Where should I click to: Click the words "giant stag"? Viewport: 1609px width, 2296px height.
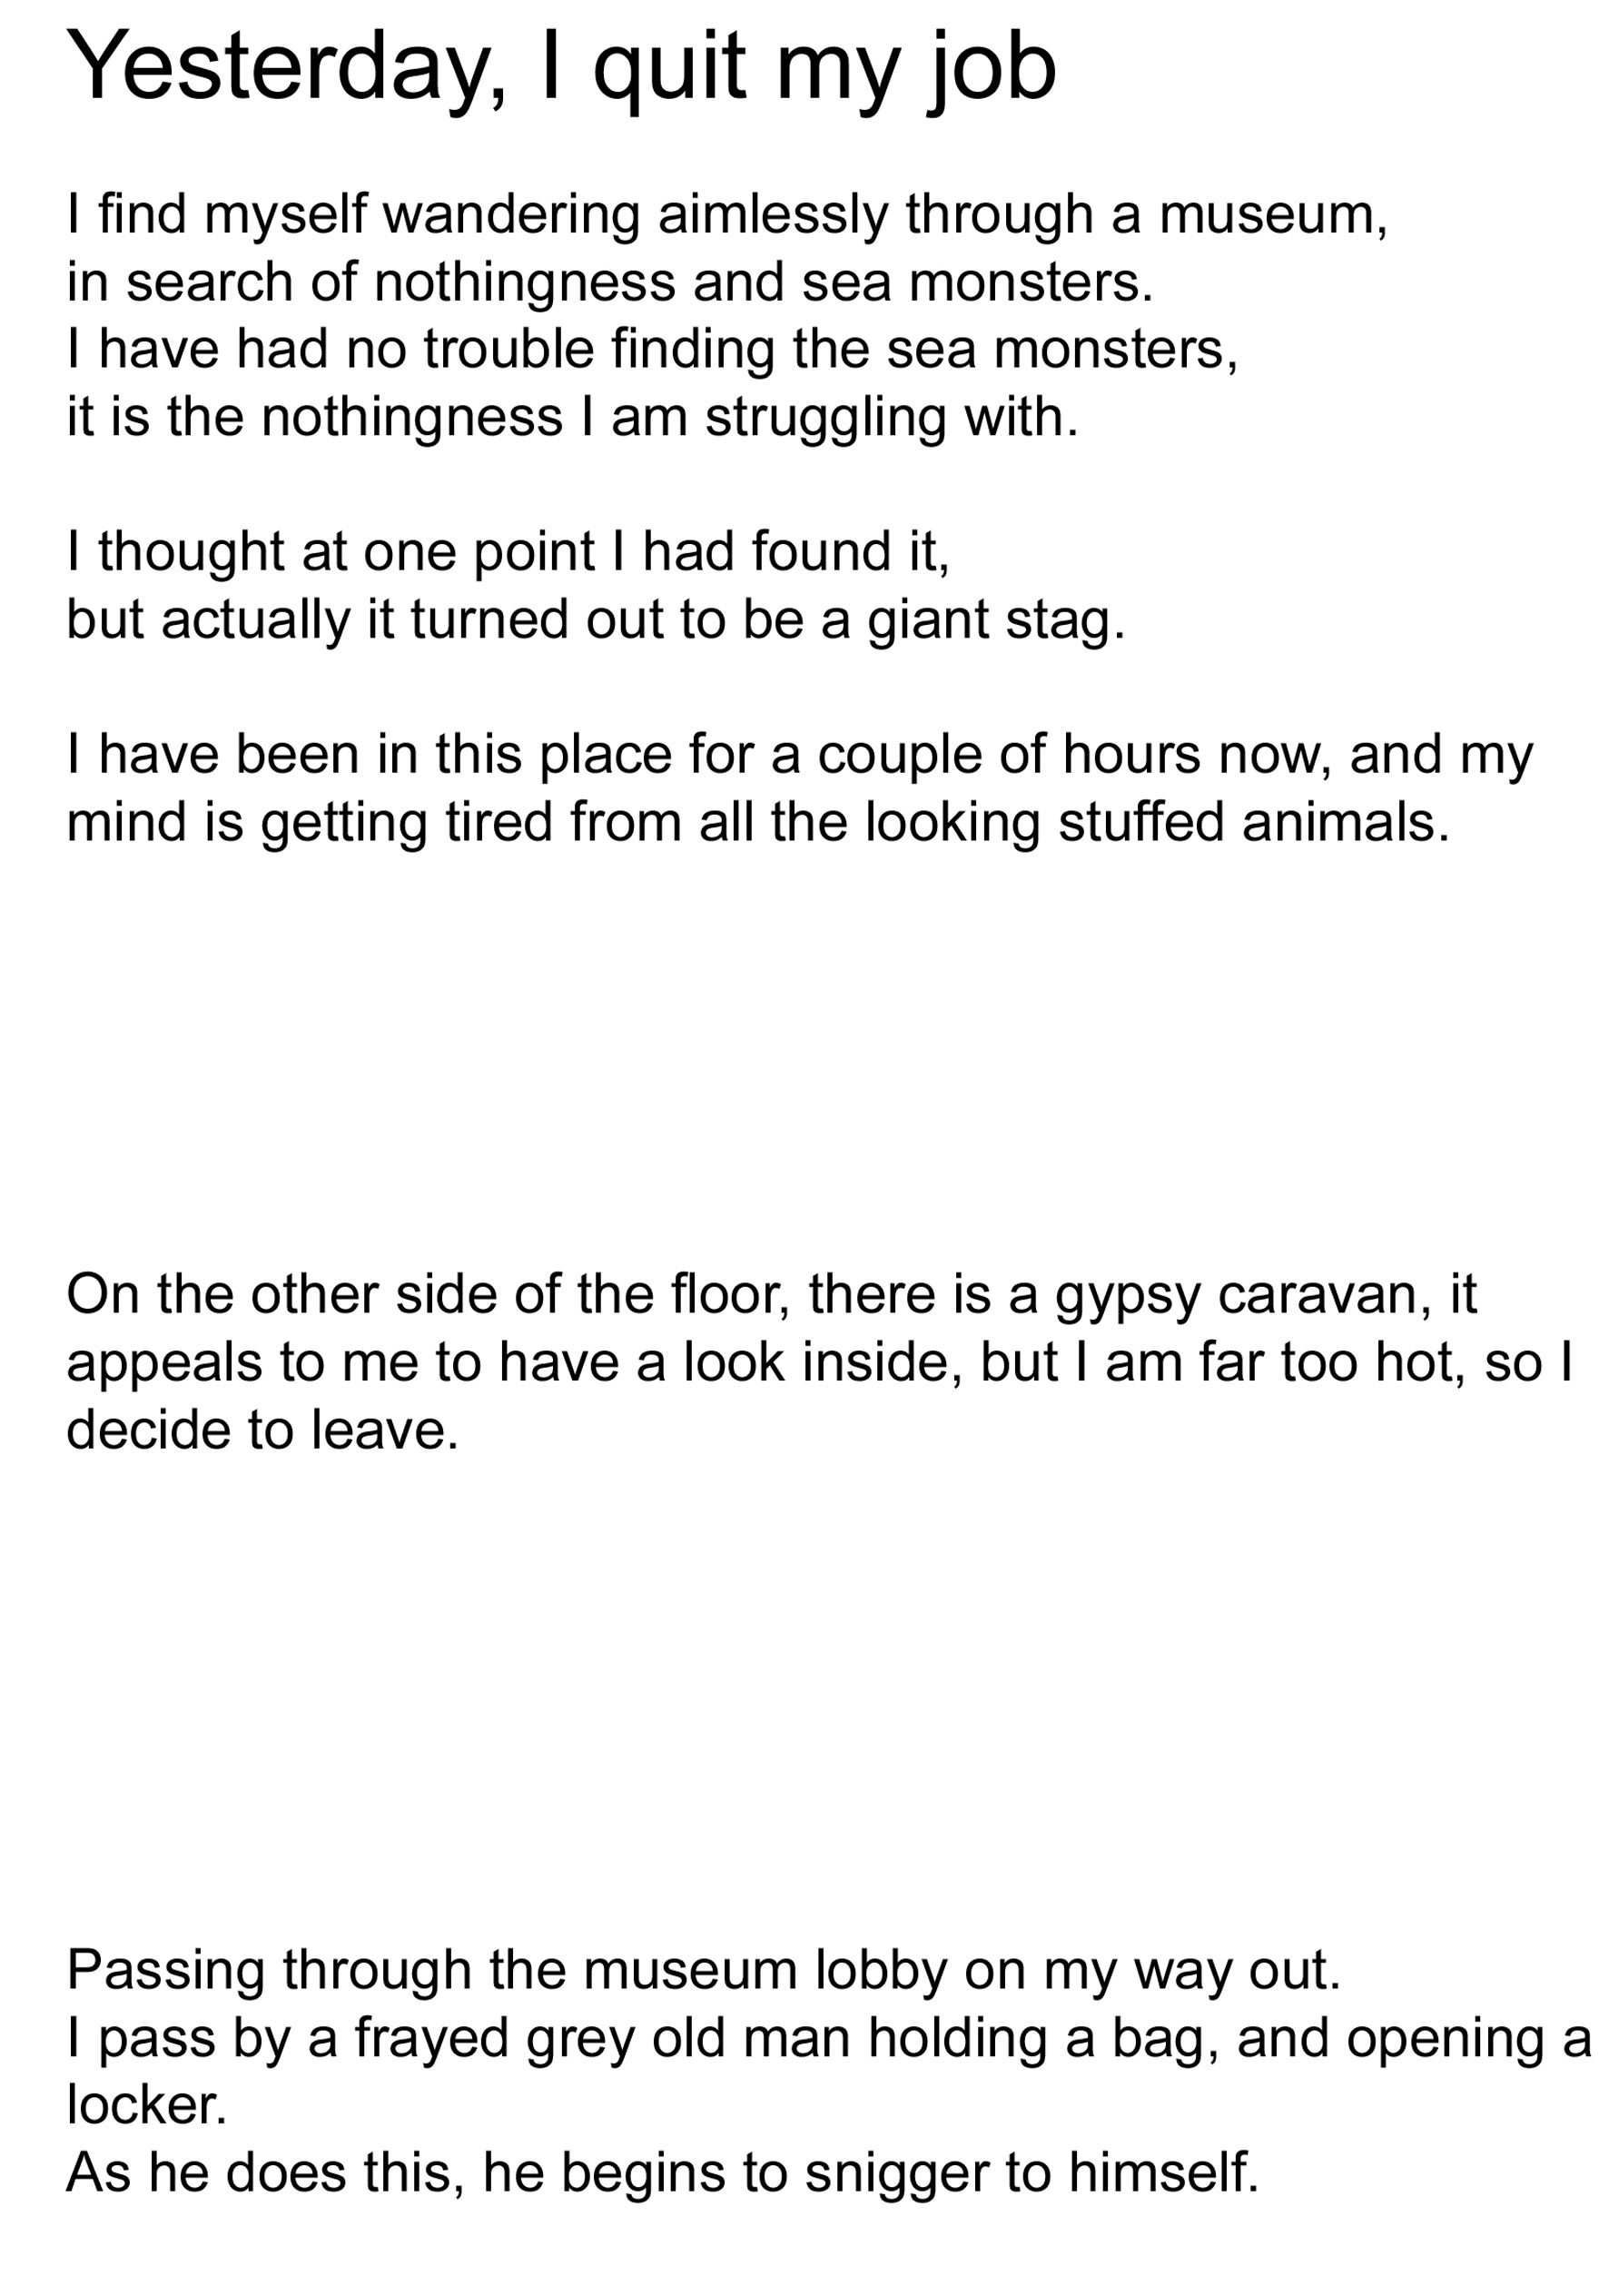995,619
